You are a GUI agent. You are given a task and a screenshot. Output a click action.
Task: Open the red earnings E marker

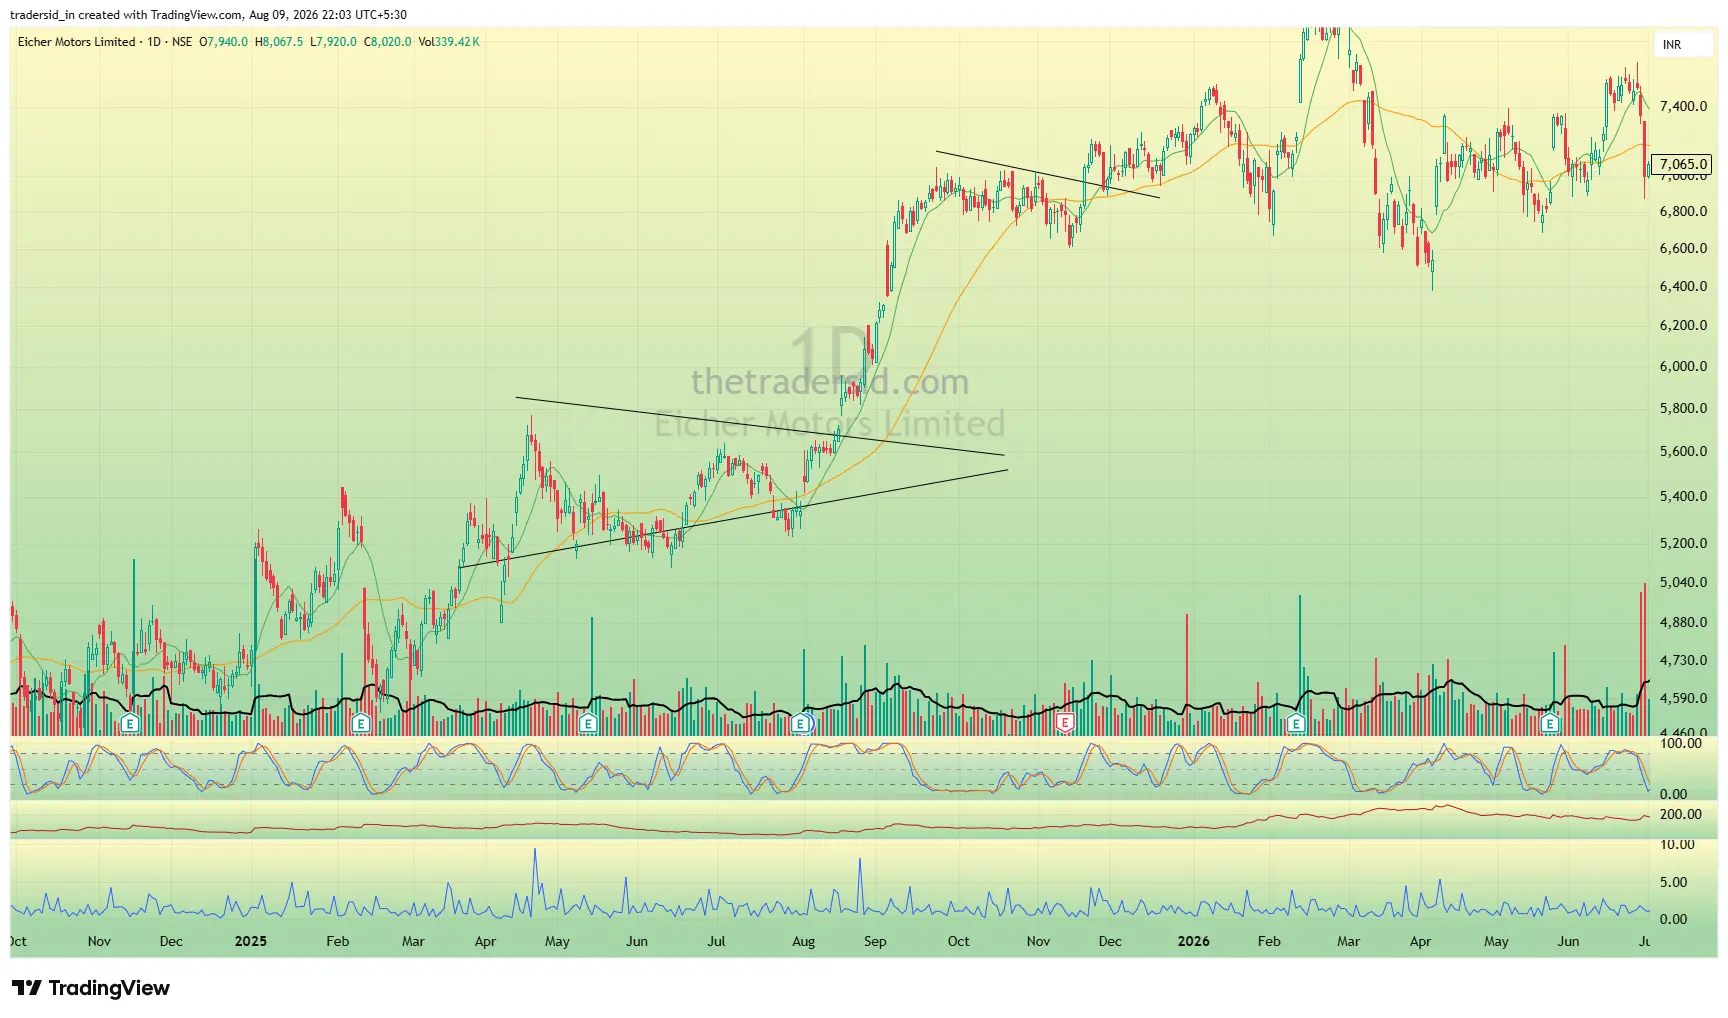[1065, 723]
